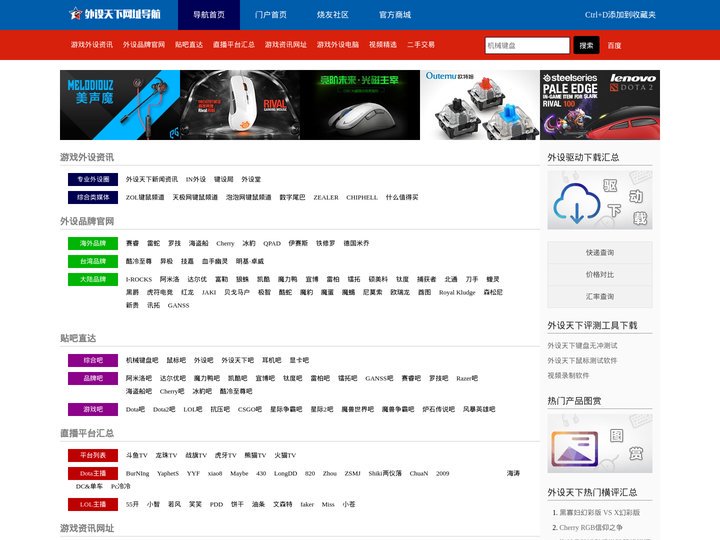
Task: Select 游戏外设电脑 in red menu bar
Action: coord(338,45)
